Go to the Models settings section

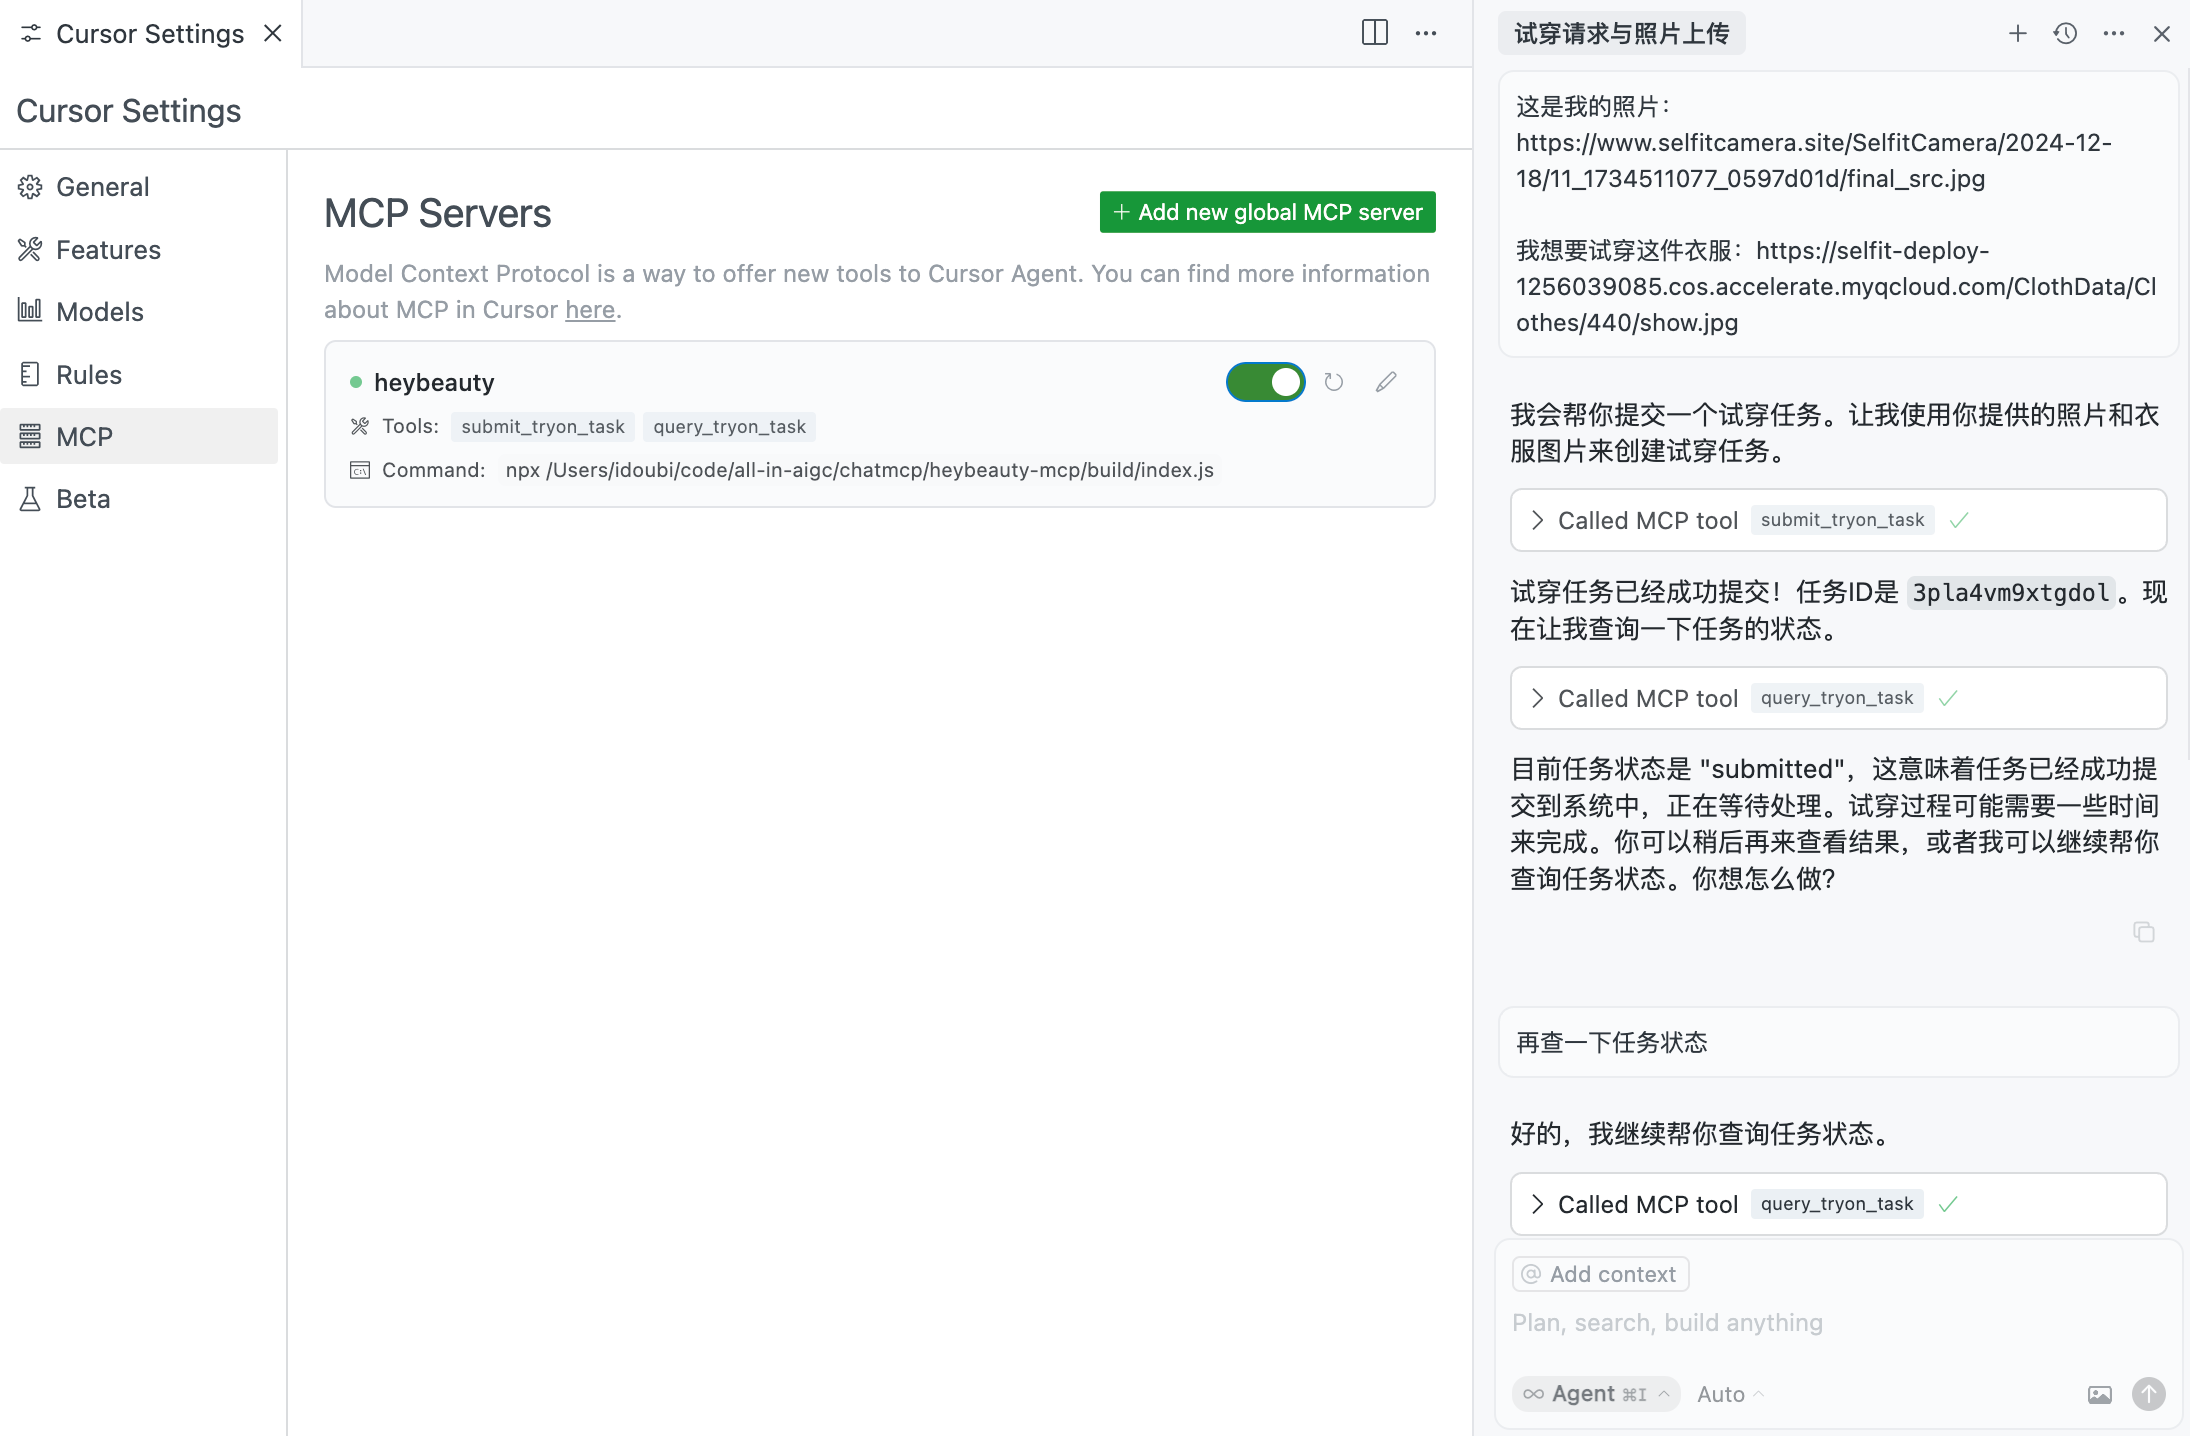click(99, 312)
